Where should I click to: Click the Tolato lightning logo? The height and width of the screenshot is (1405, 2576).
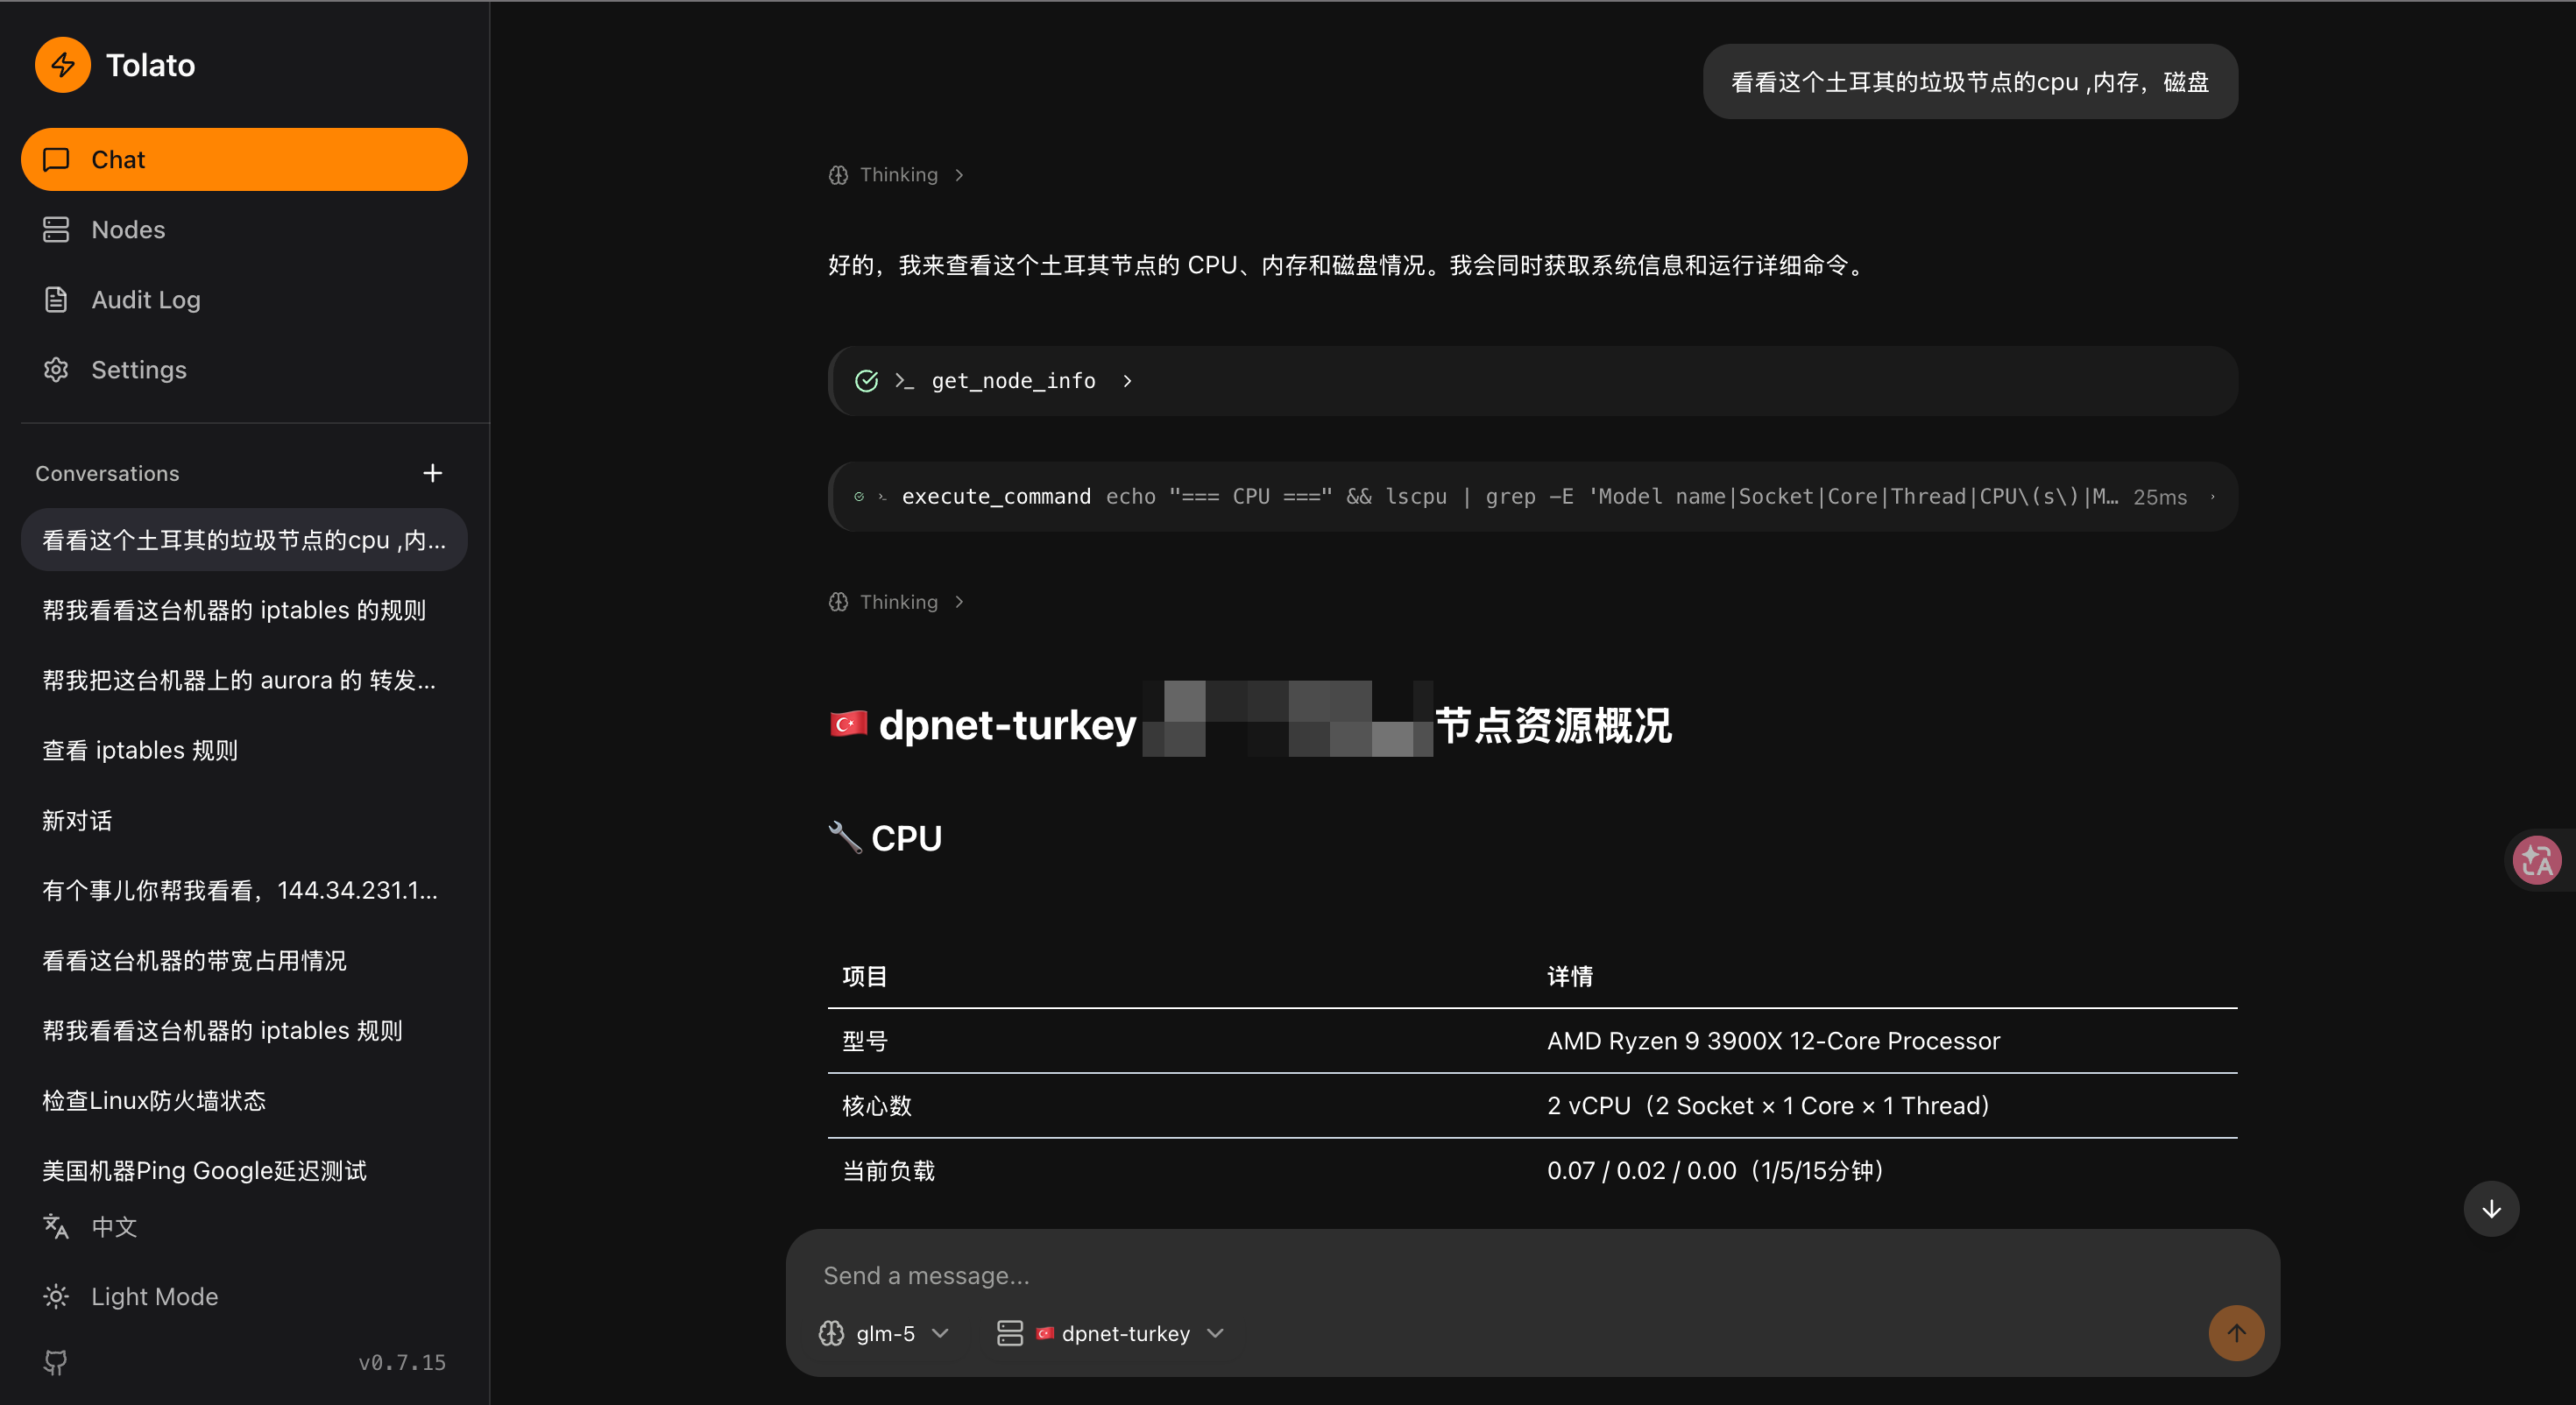click(x=63, y=65)
